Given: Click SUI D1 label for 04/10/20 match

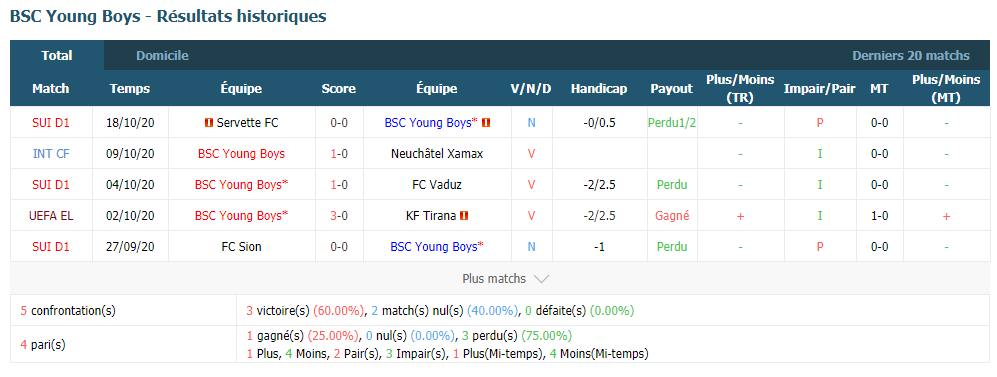Looking at the screenshot, I should (x=51, y=184).
